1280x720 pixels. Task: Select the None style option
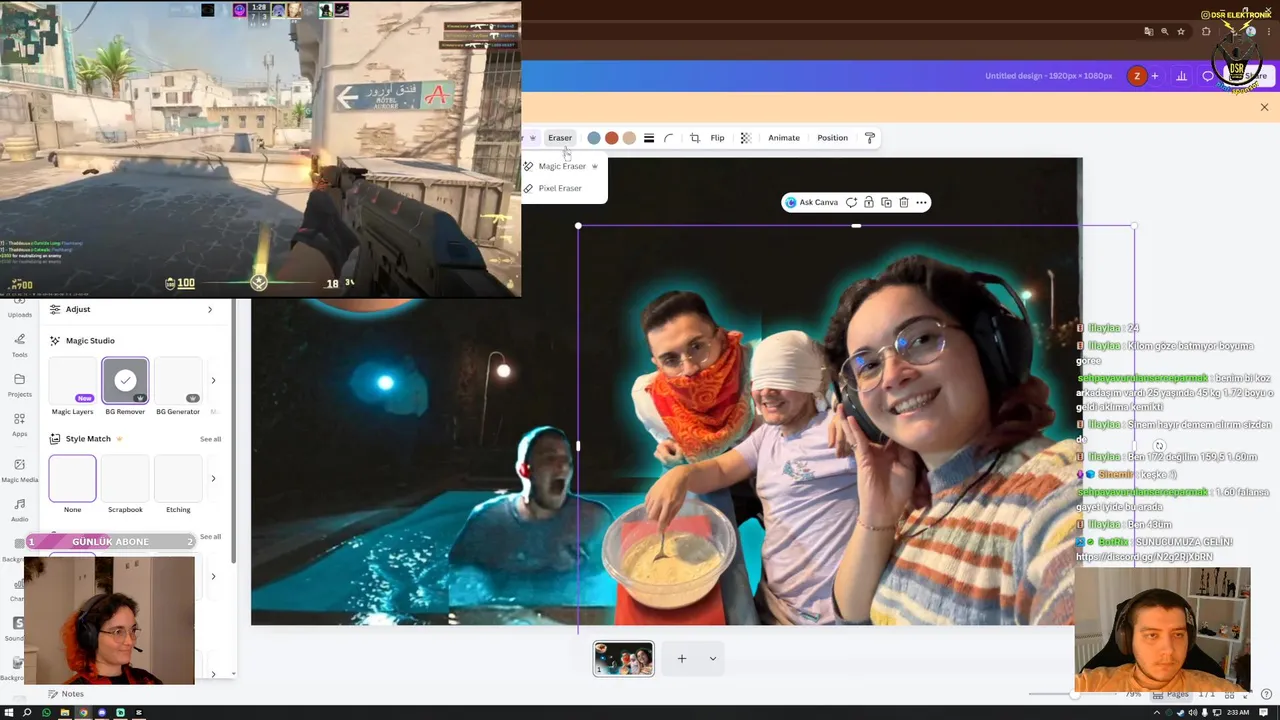click(72, 485)
